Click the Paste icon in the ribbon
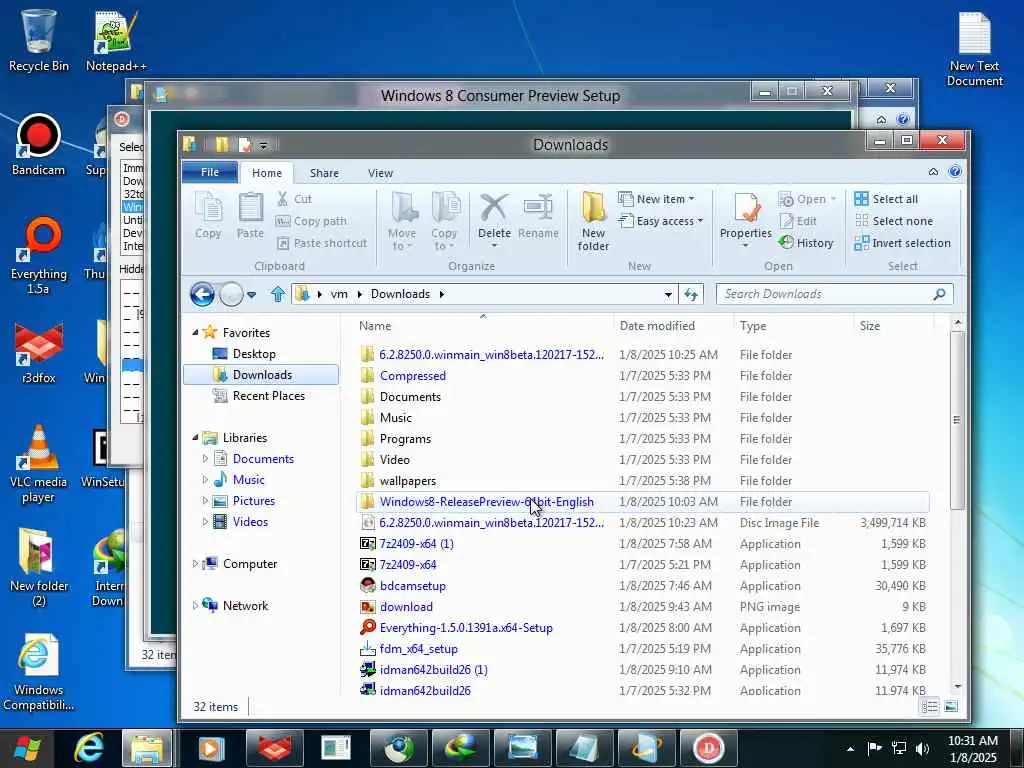Screen dimensions: 1024x768 coord(250,216)
